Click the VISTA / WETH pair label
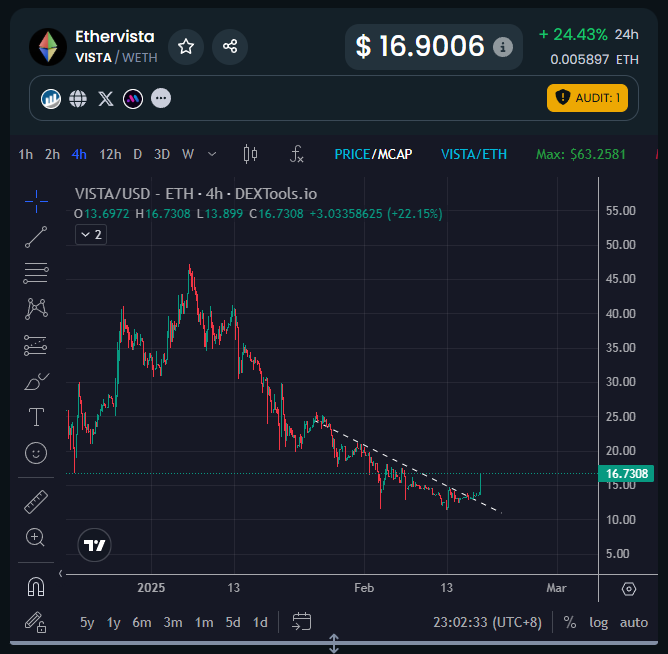Image resolution: width=668 pixels, height=654 pixels. (116, 58)
